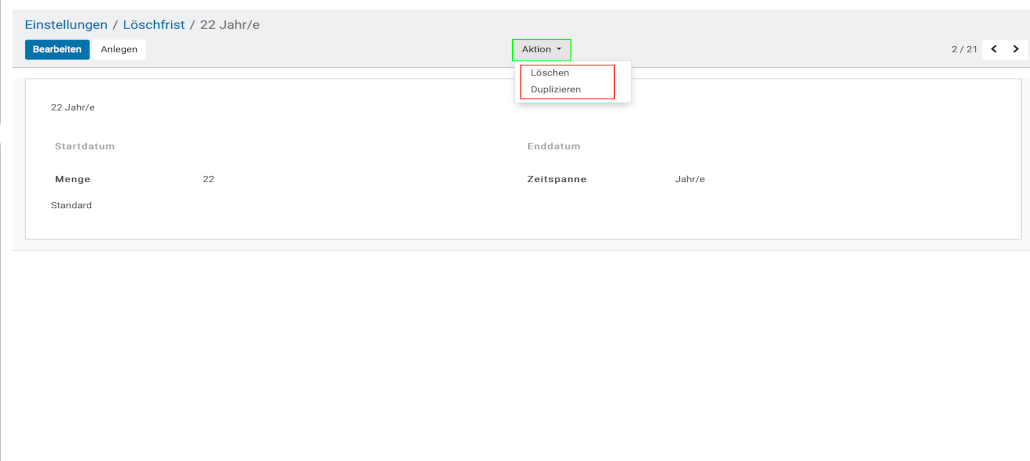Open the Löschfrist breadcrumb link
This screenshot has width=1030, height=461.
coord(154,24)
